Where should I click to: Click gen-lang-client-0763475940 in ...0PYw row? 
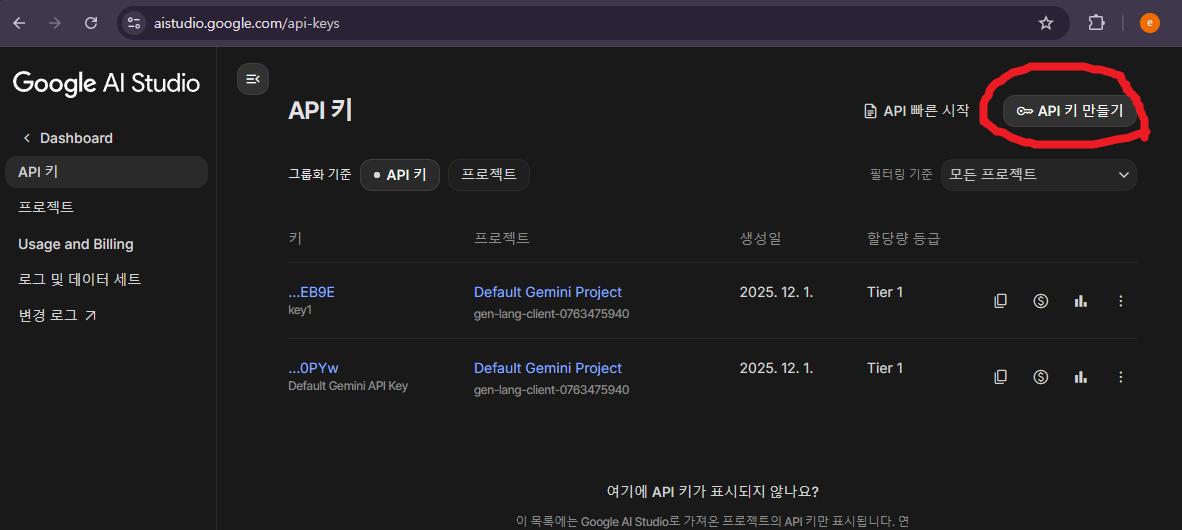[551, 390]
